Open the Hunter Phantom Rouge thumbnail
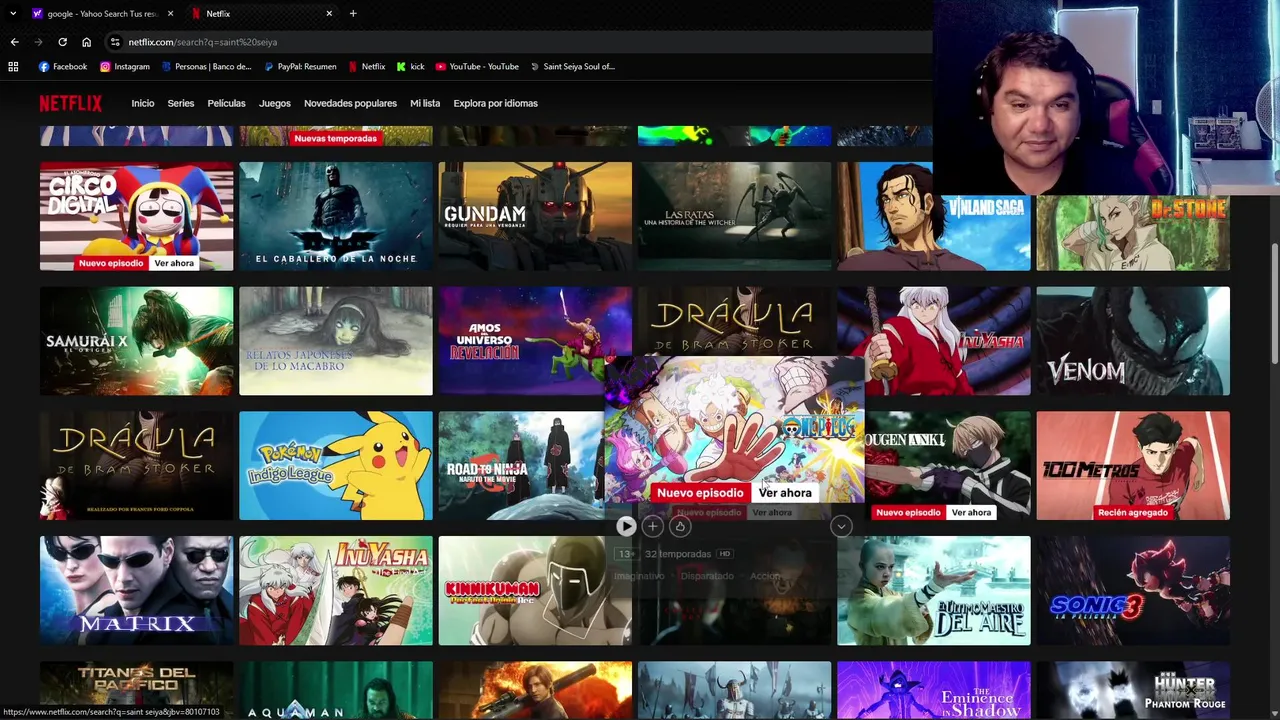This screenshot has width=1280, height=720. [1133, 690]
